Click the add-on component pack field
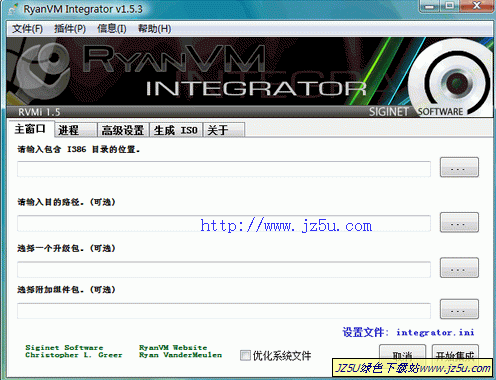This screenshot has height=380, width=496. [x=224, y=311]
